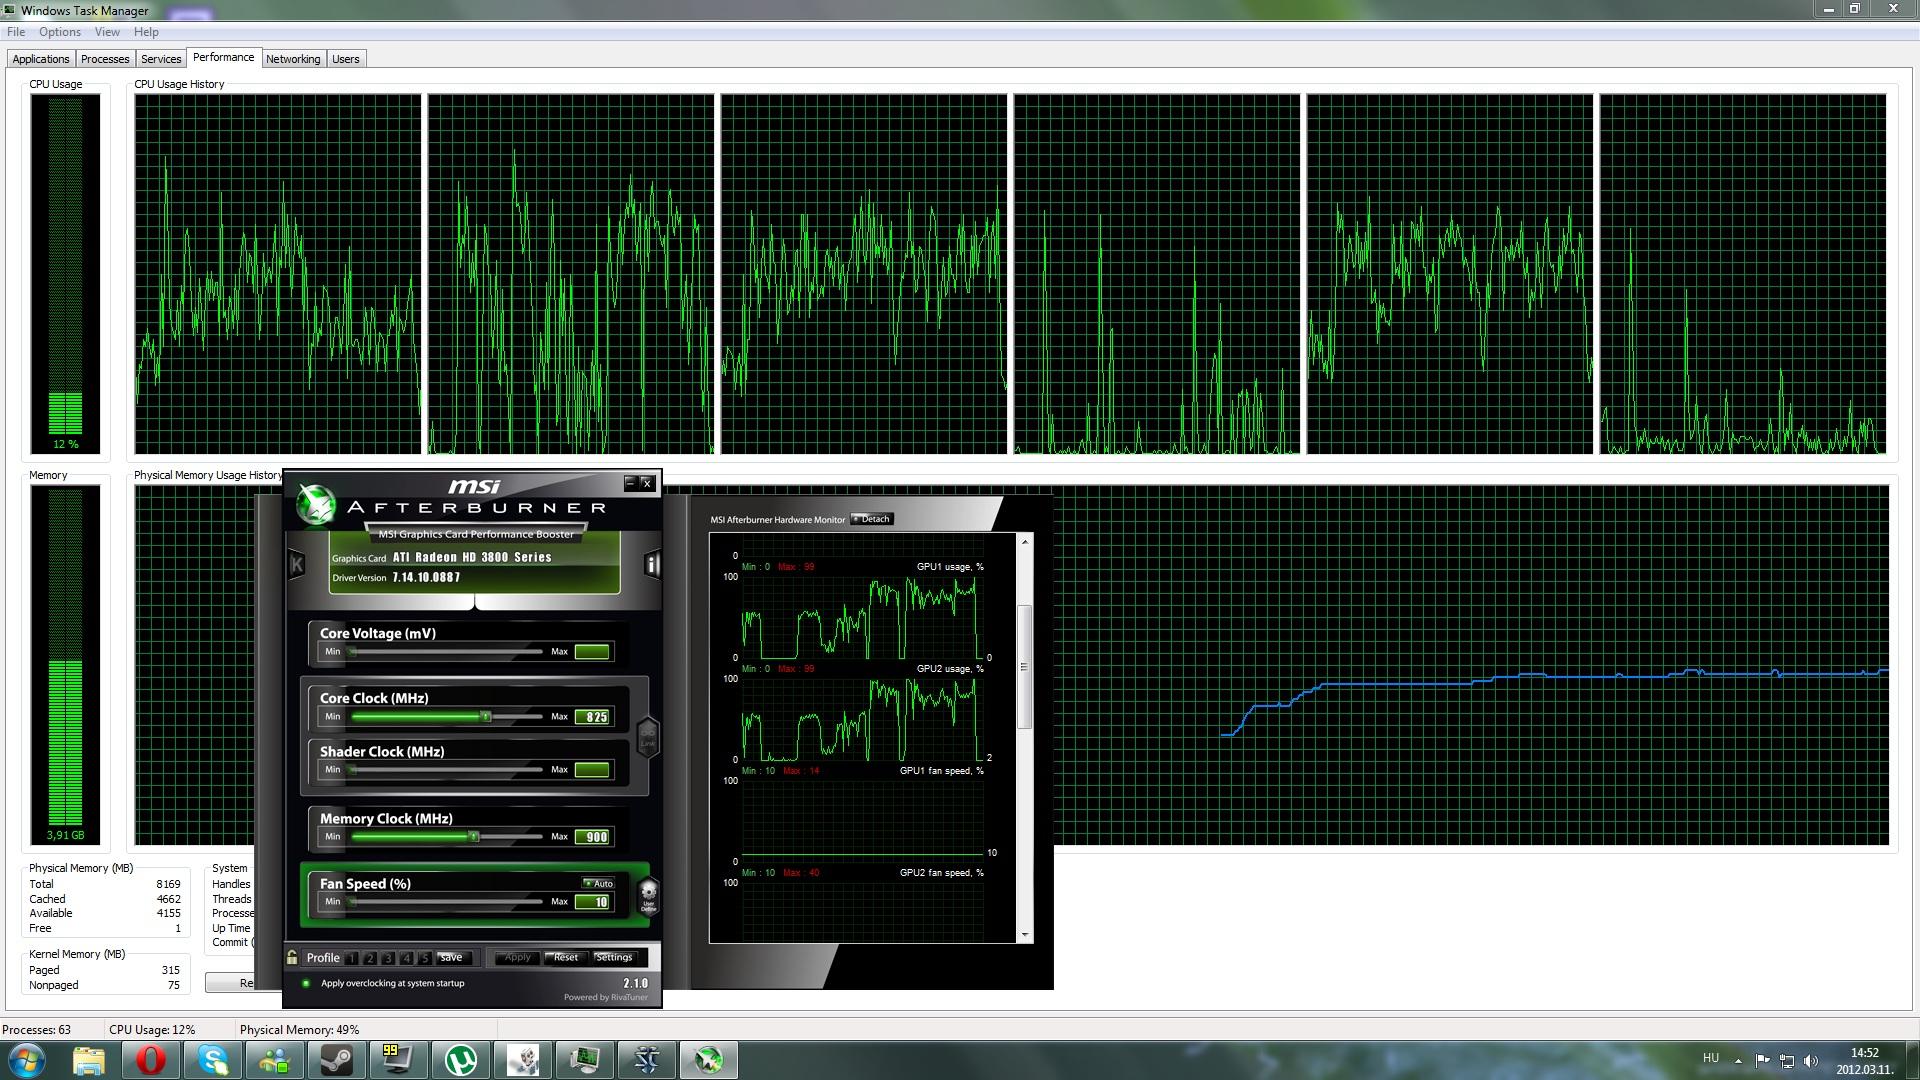Select Afterburner profile slot 5

click(x=424, y=958)
